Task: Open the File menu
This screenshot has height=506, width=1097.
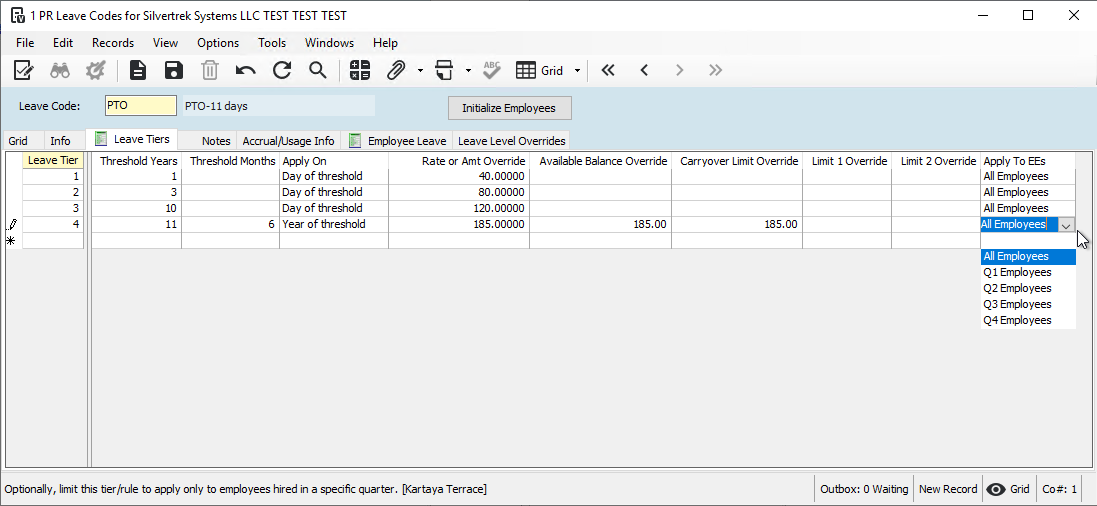Action: click(24, 43)
